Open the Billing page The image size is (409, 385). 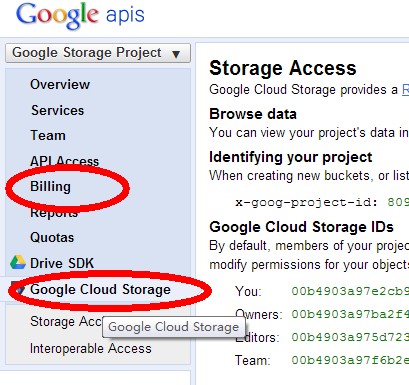[x=50, y=187]
